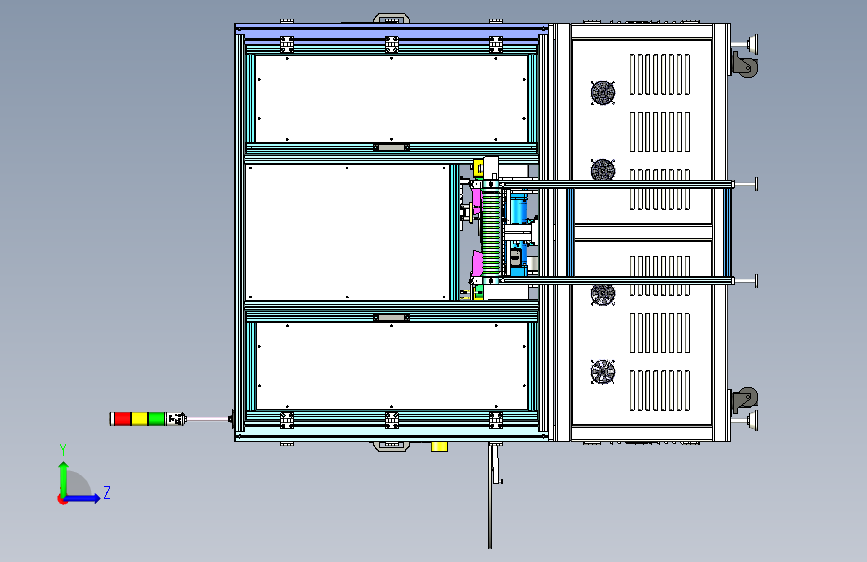Click the green Y axis arrow of the triad
Viewport: 867px width, 562px height.
pos(64,477)
